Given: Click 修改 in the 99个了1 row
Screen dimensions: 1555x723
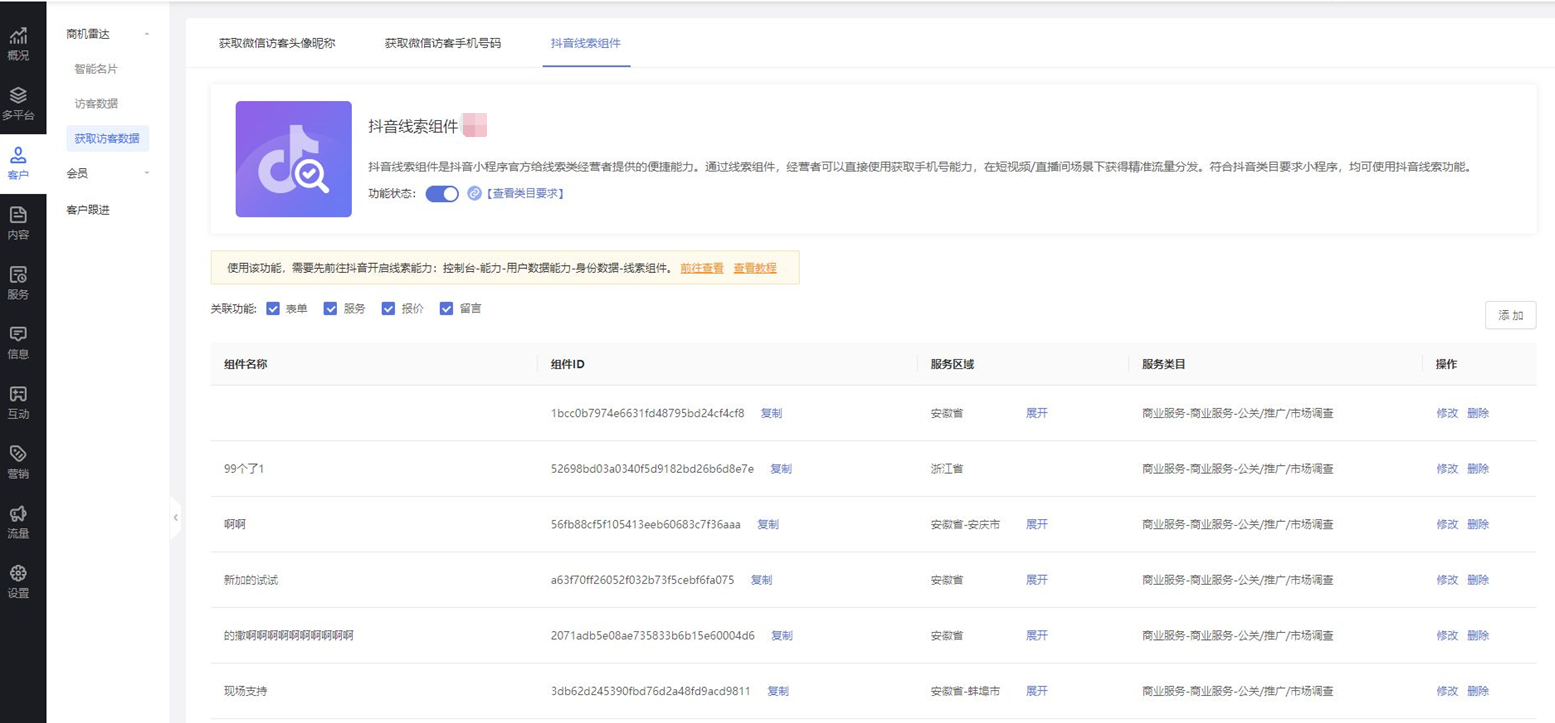Looking at the screenshot, I should coord(1447,469).
